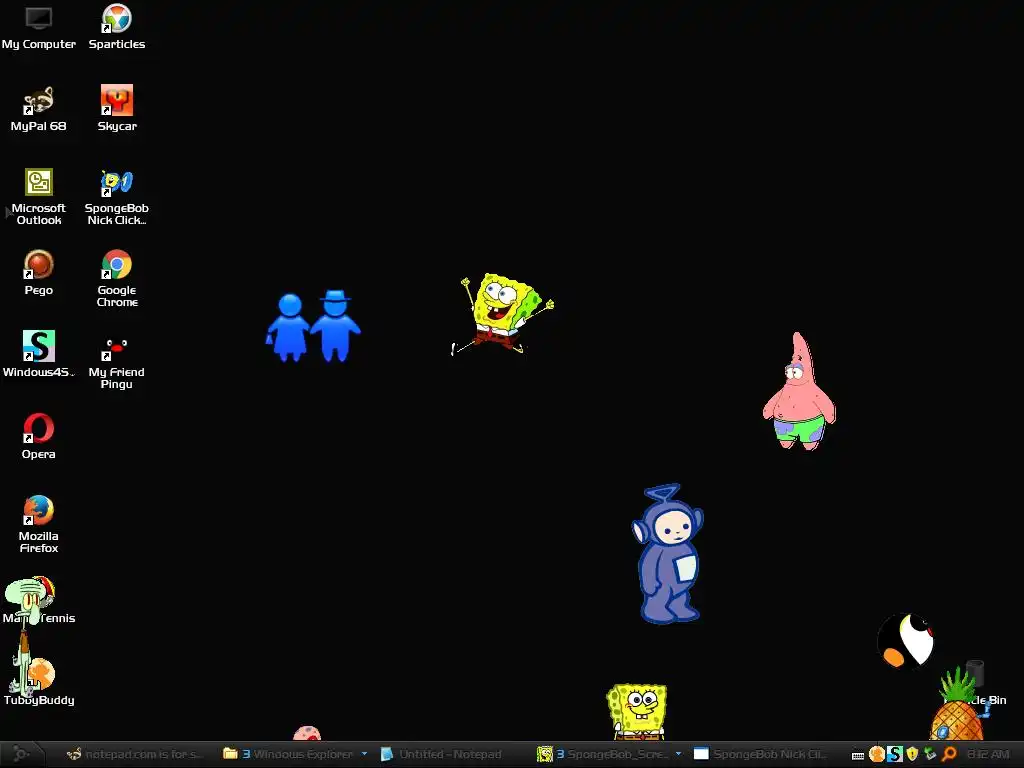The width and height of the screenshot is (1024, 768).
Task: Open the My Computer desktop icon
Action: coord(39,27)
